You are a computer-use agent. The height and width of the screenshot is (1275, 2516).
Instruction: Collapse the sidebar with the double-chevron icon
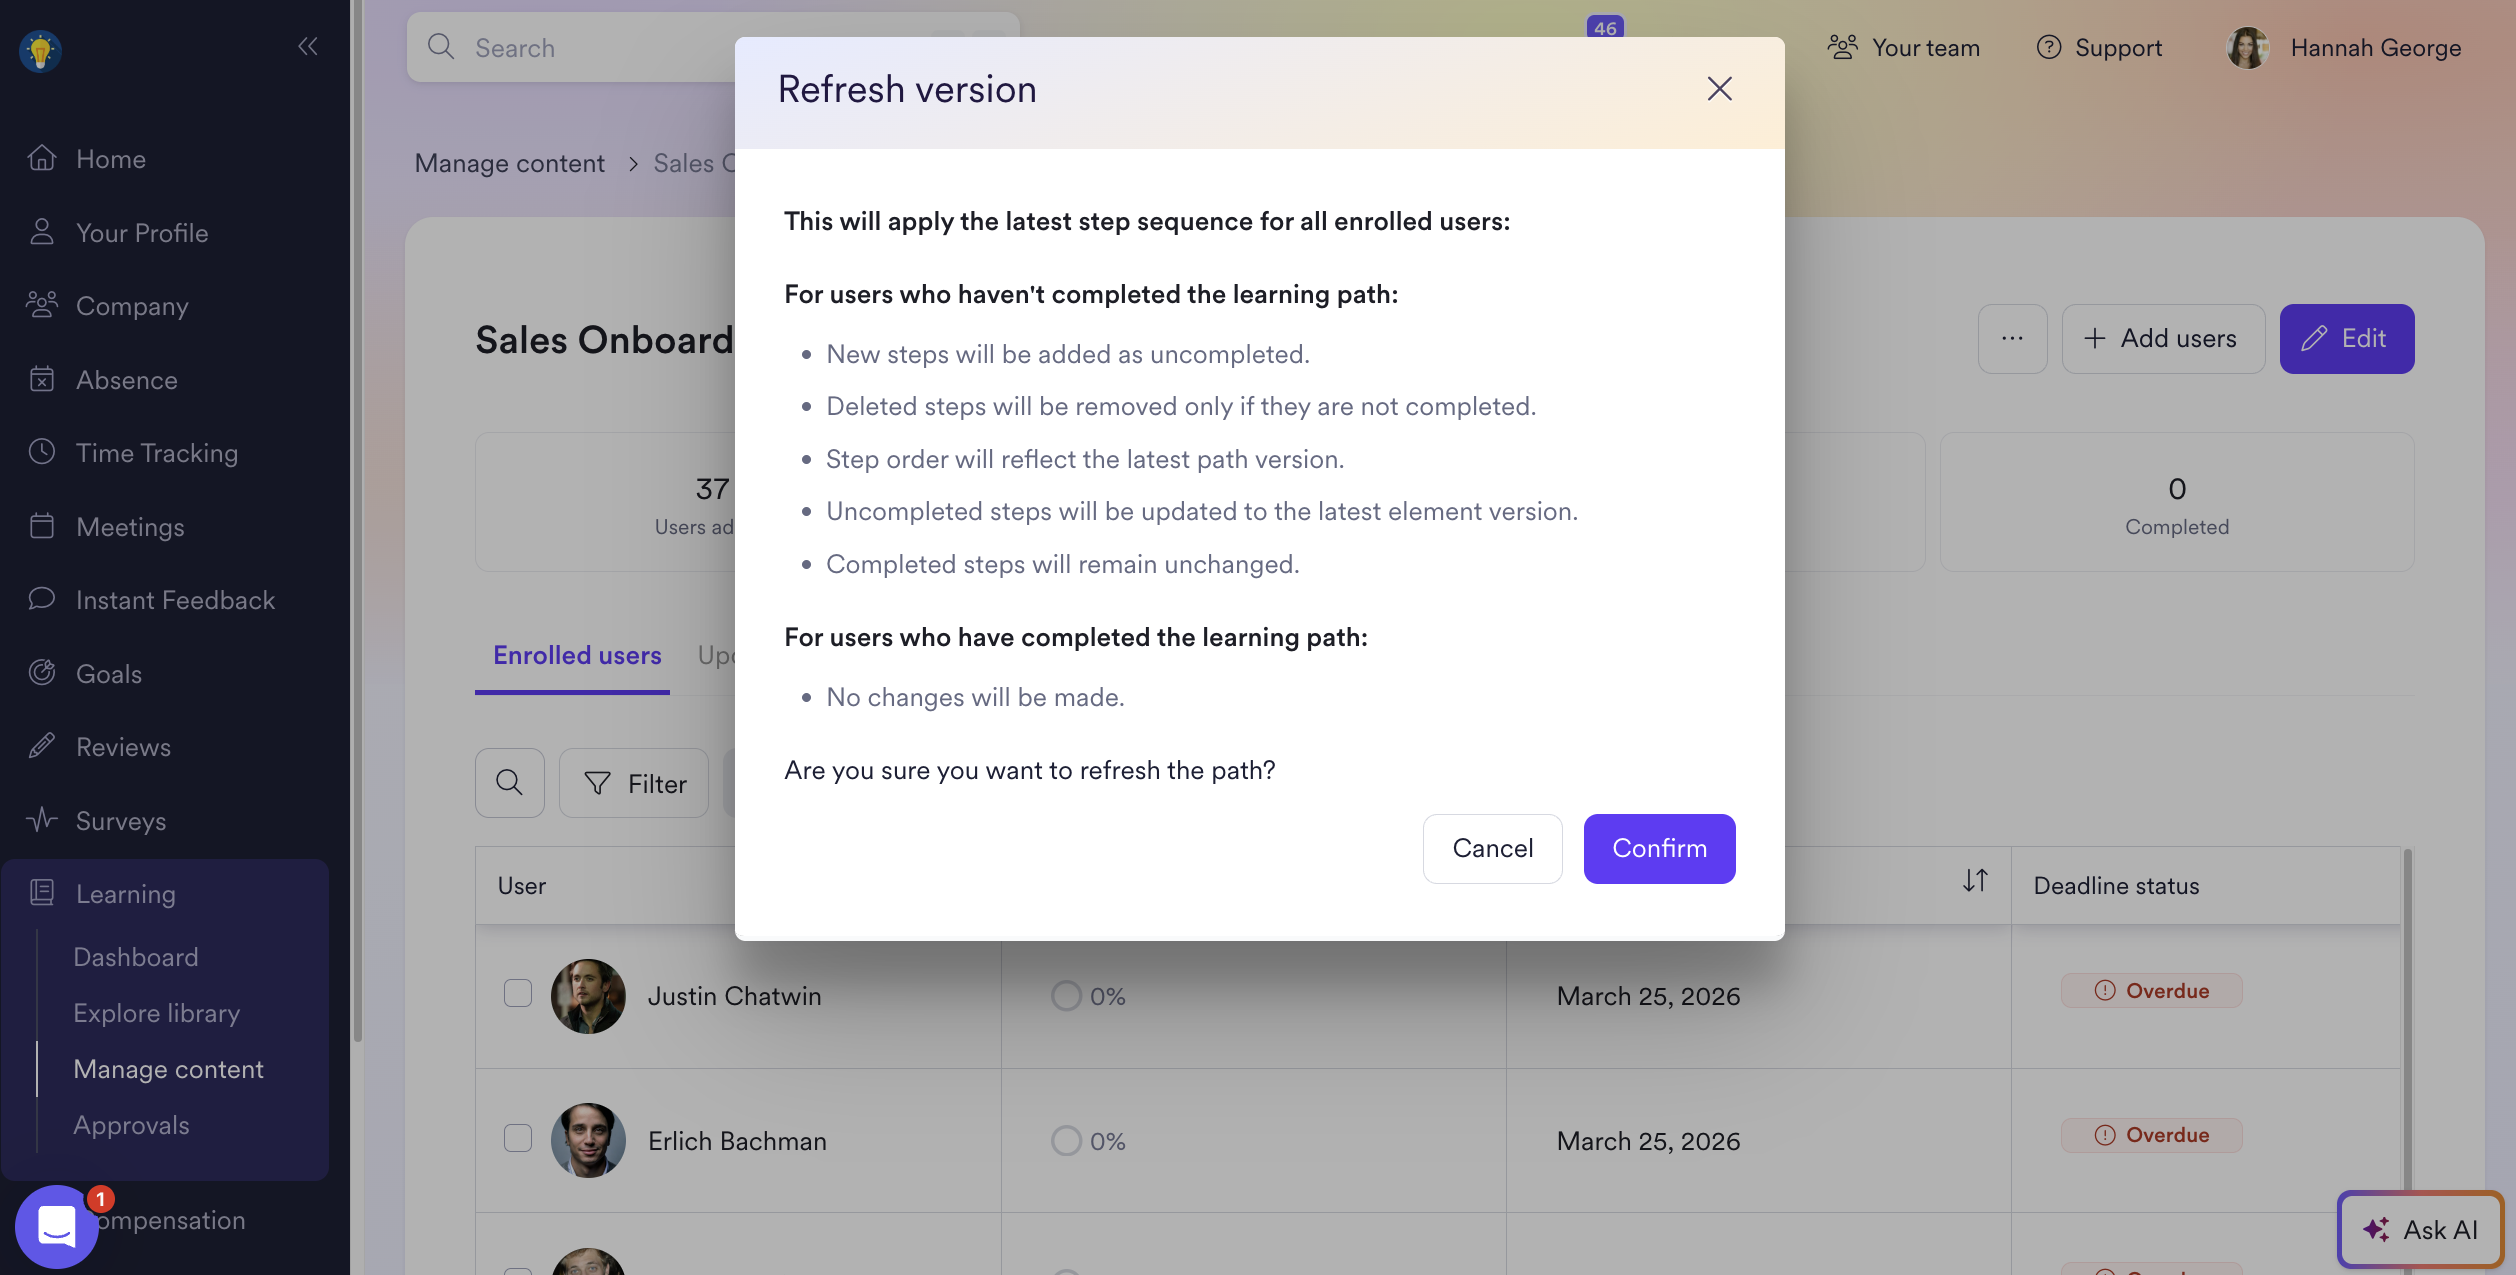[307, 46]
